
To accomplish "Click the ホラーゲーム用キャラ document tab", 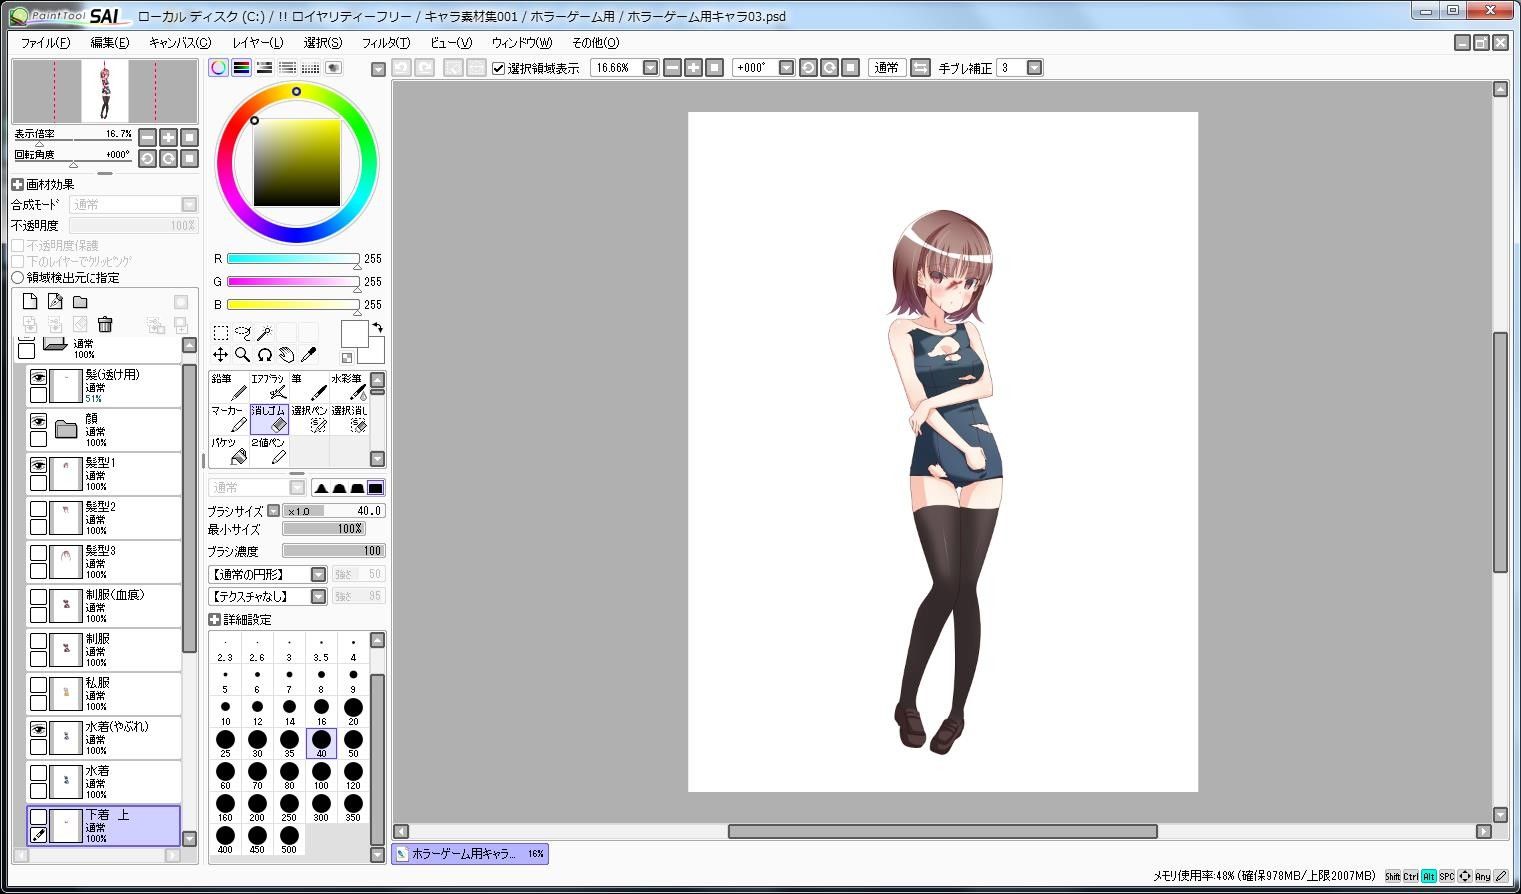I will (470, 854).
